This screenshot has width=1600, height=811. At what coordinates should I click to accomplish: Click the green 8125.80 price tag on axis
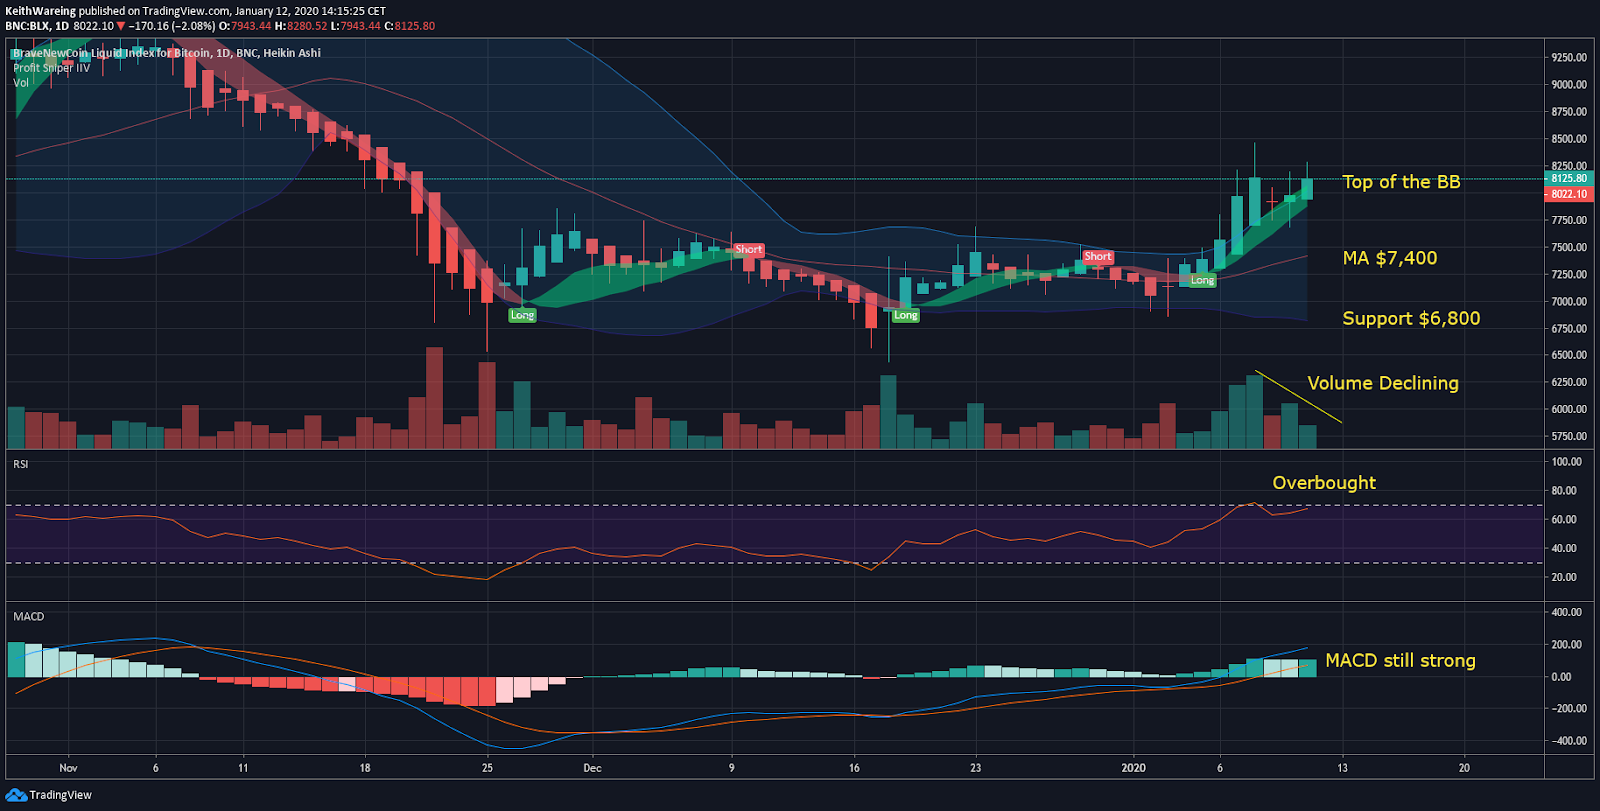(1567, 178)
